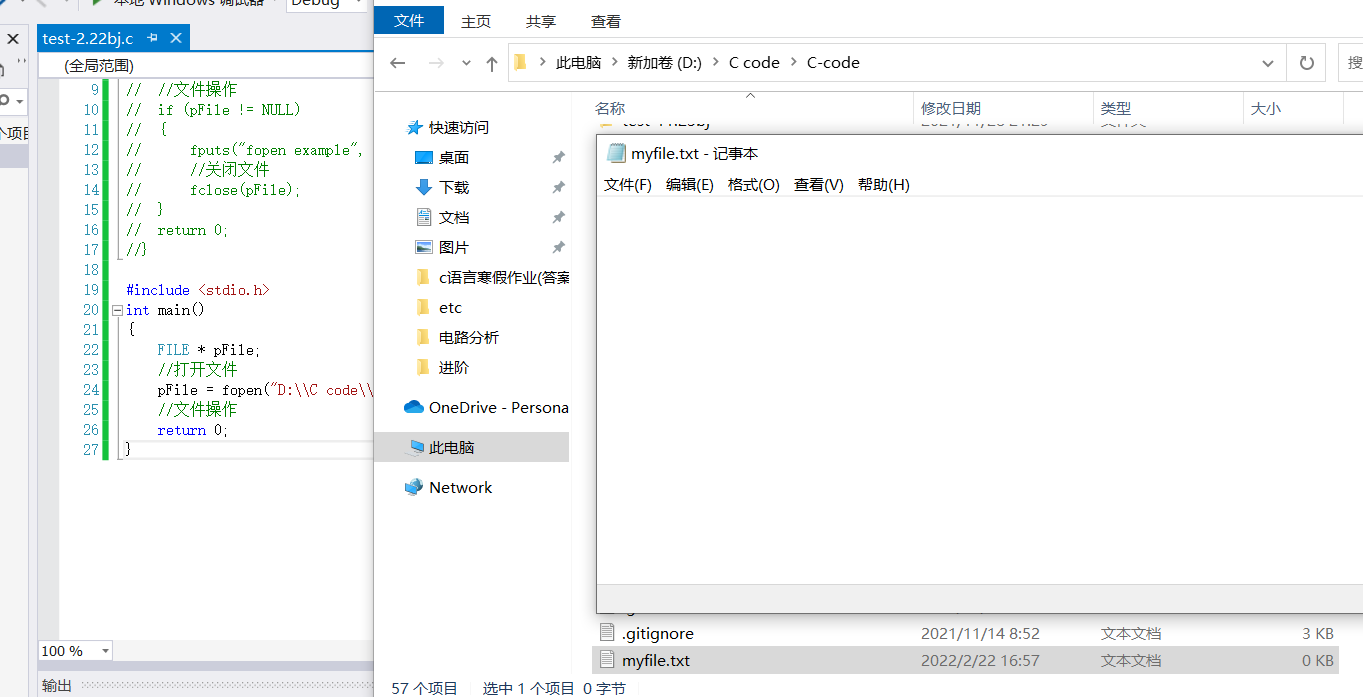Screen dimensions: 1363x697
Task: Open the 帮助(H) menu in Notepad
Action: [x=884, y=185]
